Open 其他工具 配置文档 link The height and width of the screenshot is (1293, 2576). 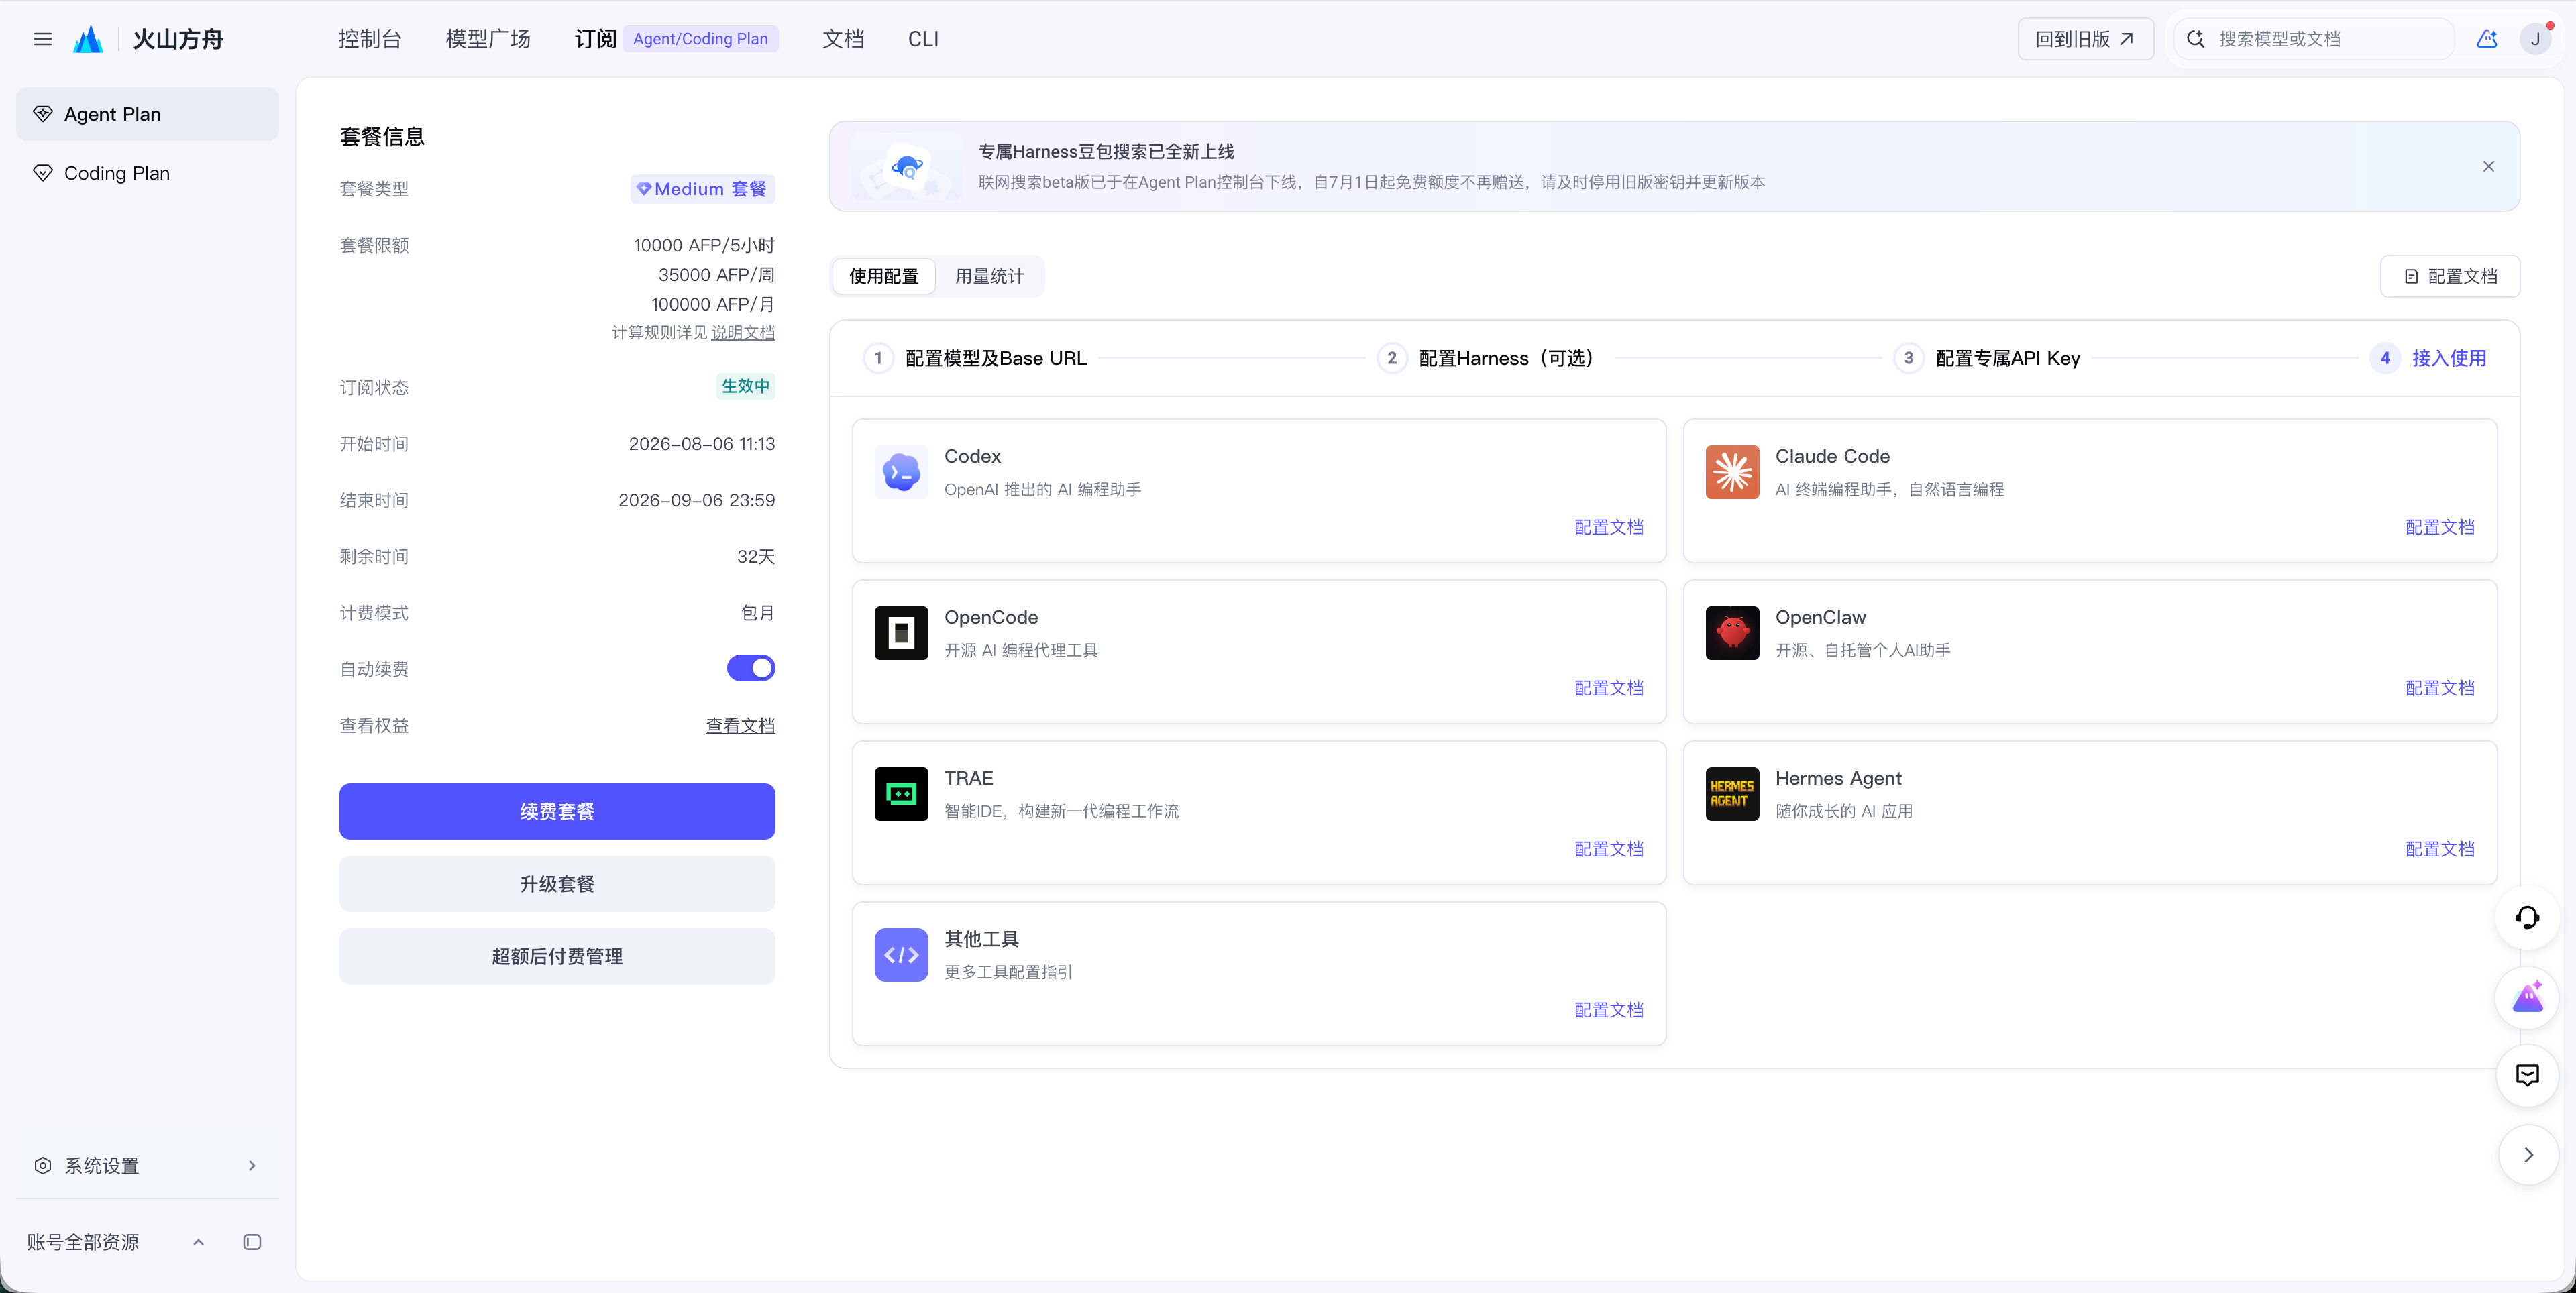click(x=1608, y=1010)
